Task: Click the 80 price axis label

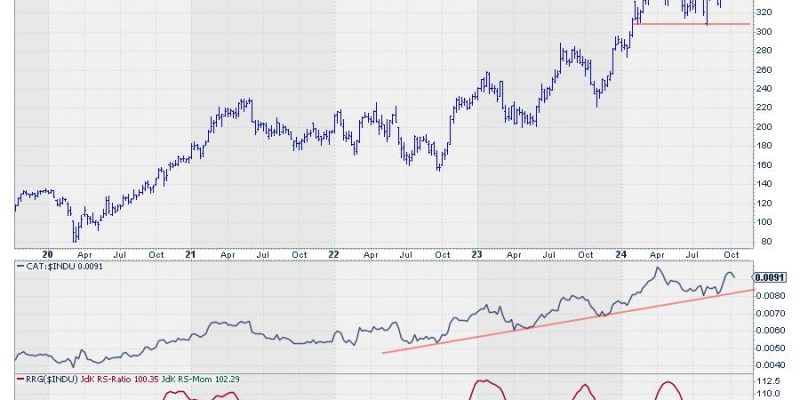Action: (x=764, y=241)
